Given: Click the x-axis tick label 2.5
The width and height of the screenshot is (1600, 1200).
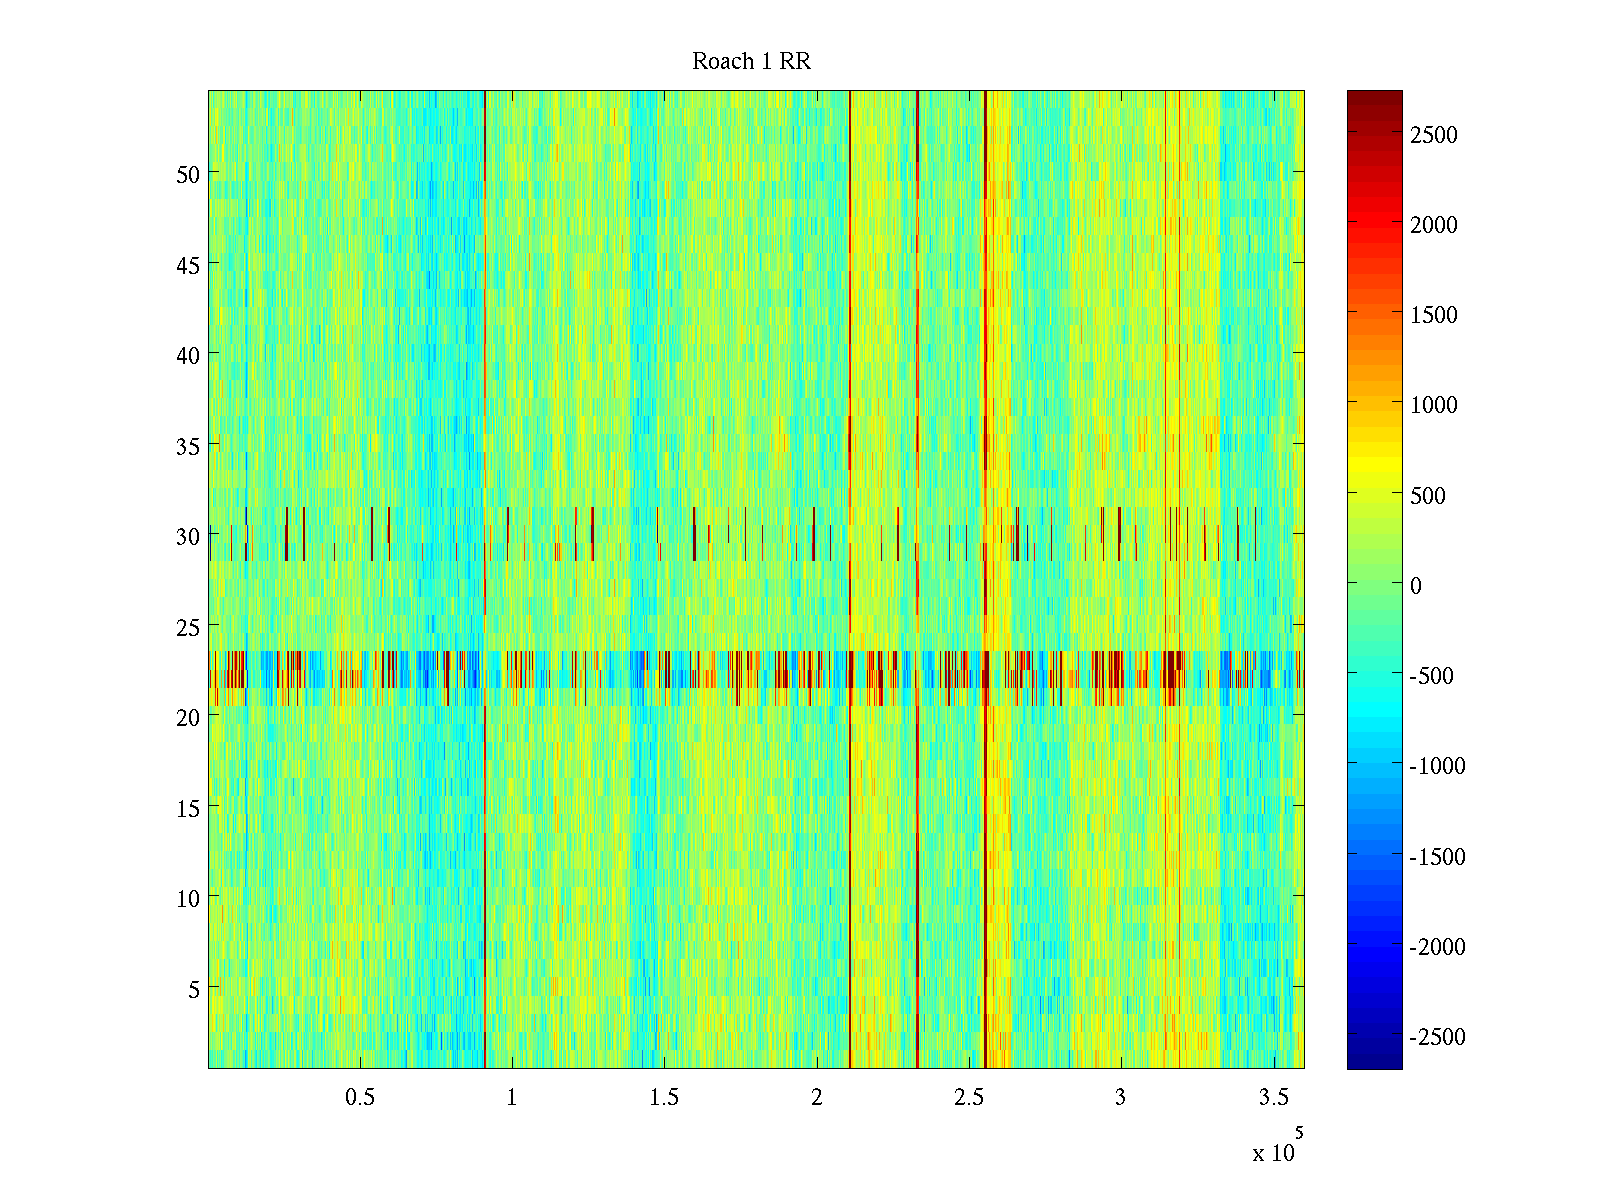Looking at the screenshot, I should click(968, 1098).
